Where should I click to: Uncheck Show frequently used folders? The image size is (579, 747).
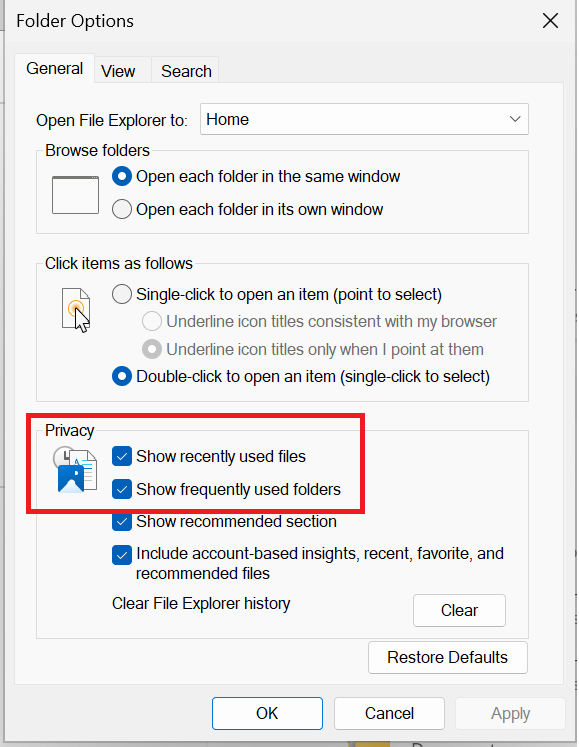click(x=122, y=489)
